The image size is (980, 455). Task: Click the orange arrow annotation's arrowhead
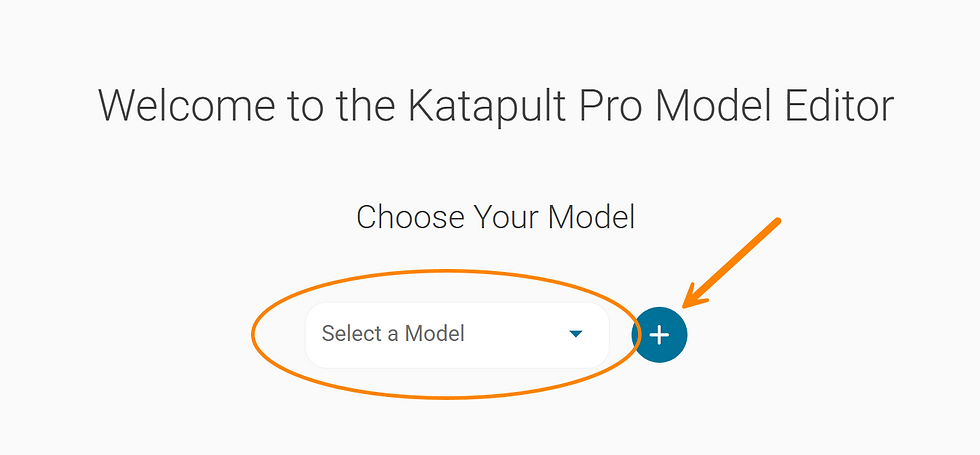coord(694,296)
